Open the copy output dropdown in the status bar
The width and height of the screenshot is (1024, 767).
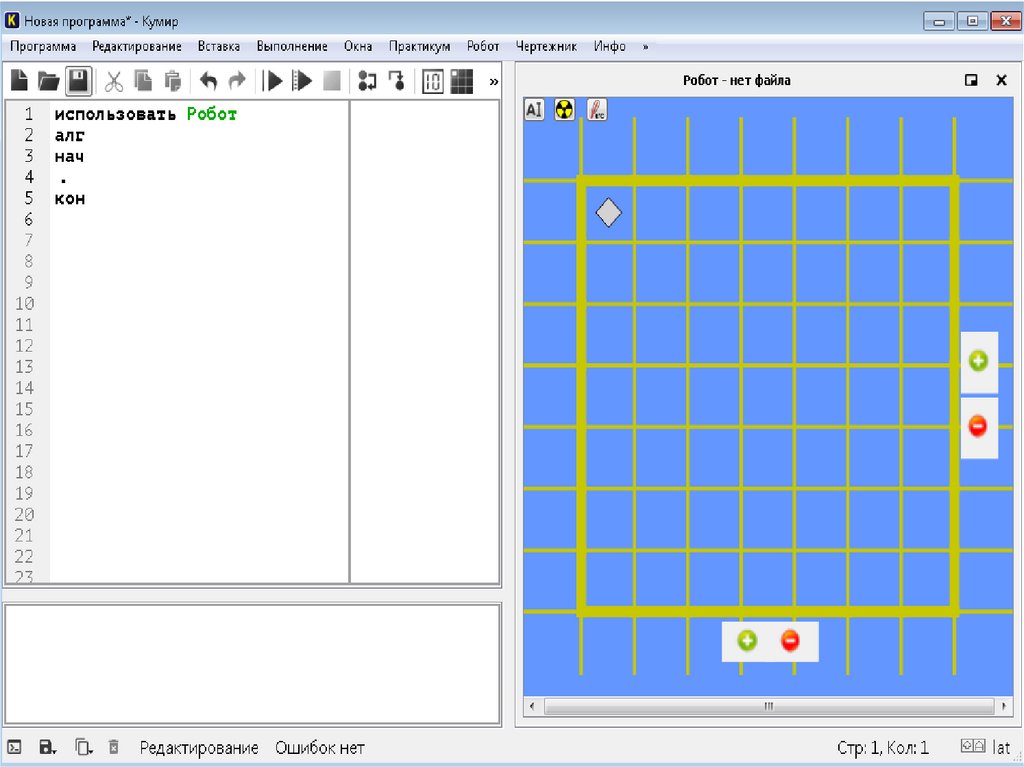[x=84, y=747]
